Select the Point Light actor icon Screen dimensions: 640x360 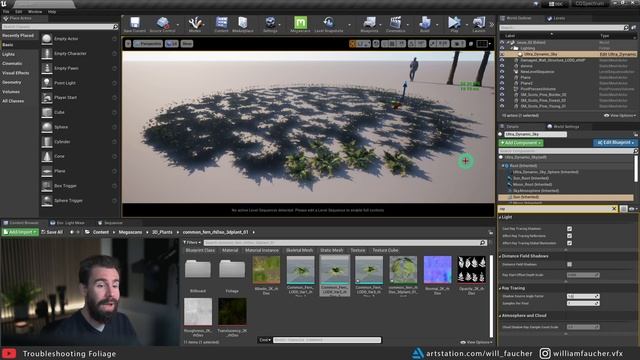pyautogui.click(x=47, y=83)
